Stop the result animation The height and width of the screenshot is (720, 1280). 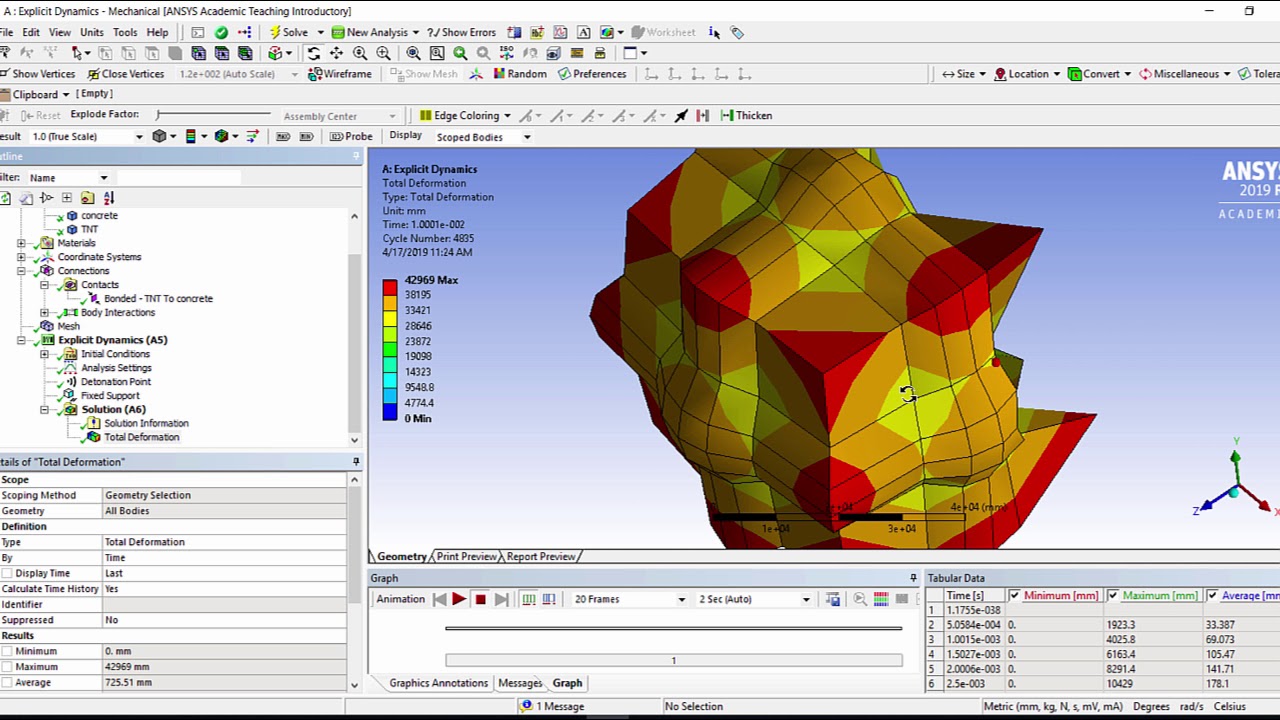pos(480,599)
